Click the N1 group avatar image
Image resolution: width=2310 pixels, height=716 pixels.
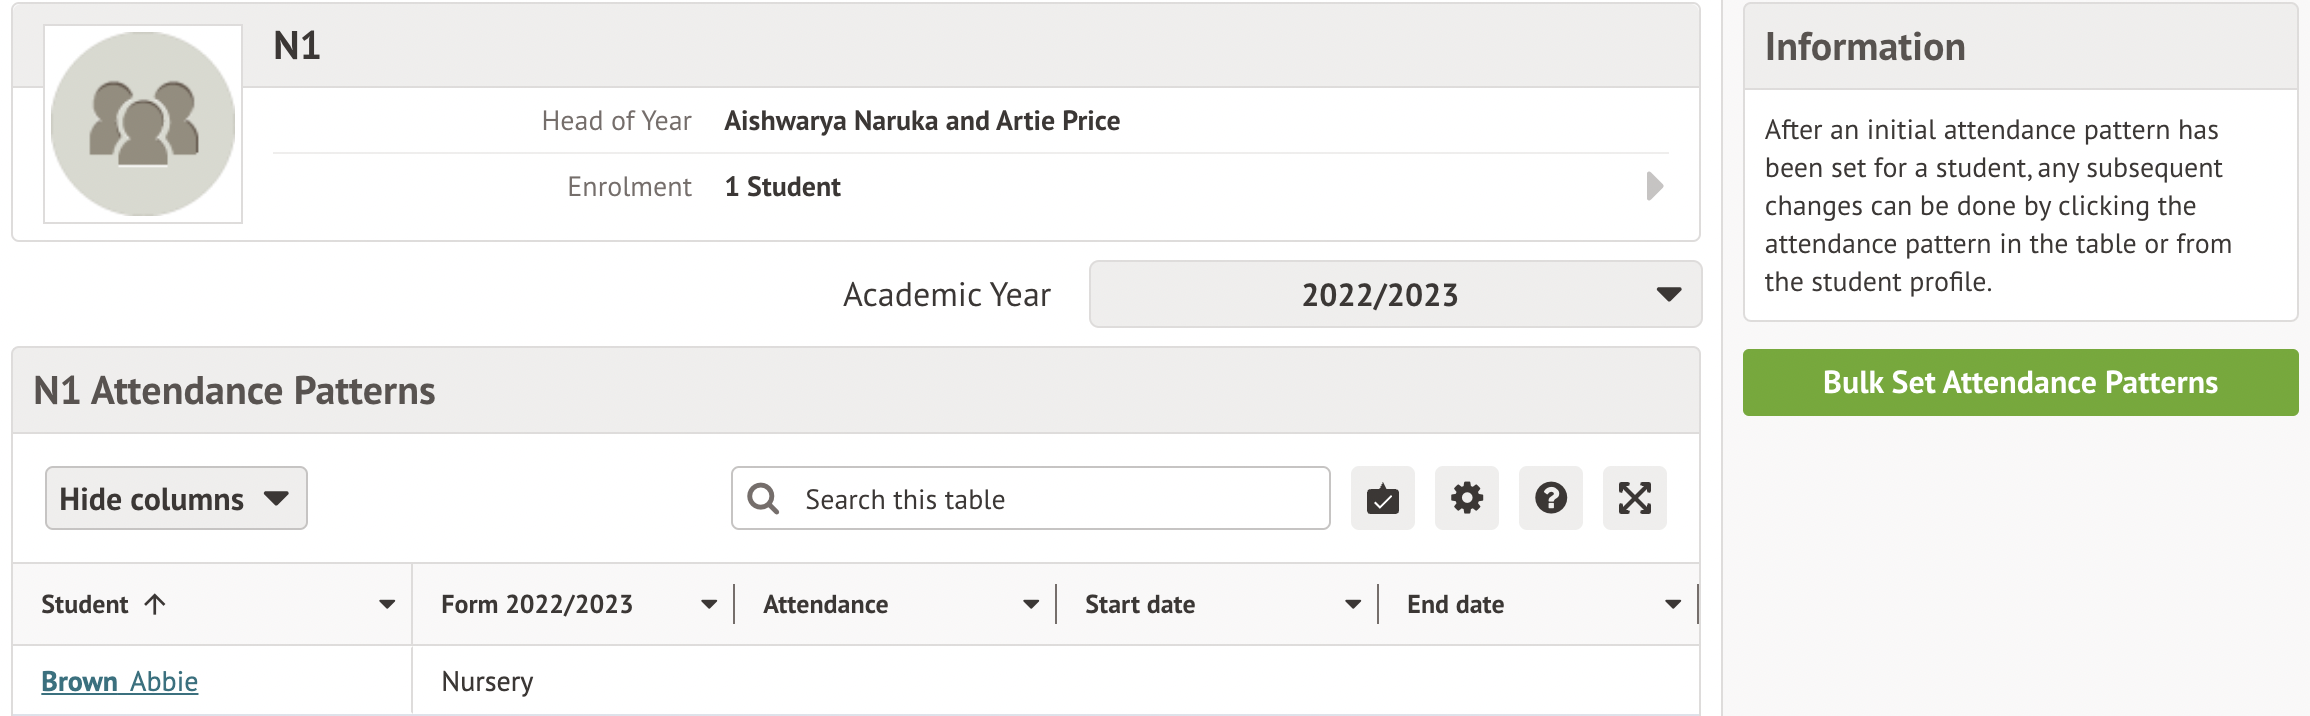pyautogui.click(x=143, y=124)
